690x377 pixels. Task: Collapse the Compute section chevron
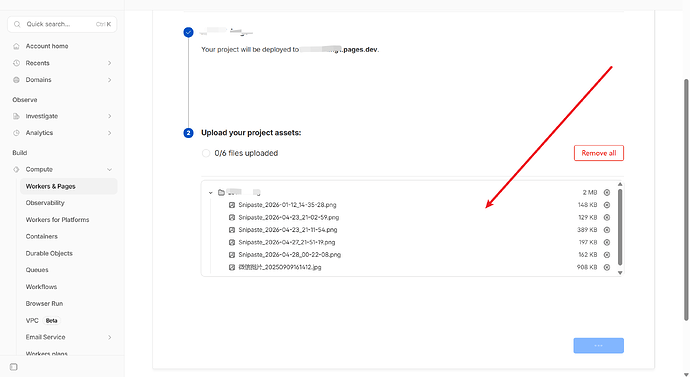coord(110,169)
